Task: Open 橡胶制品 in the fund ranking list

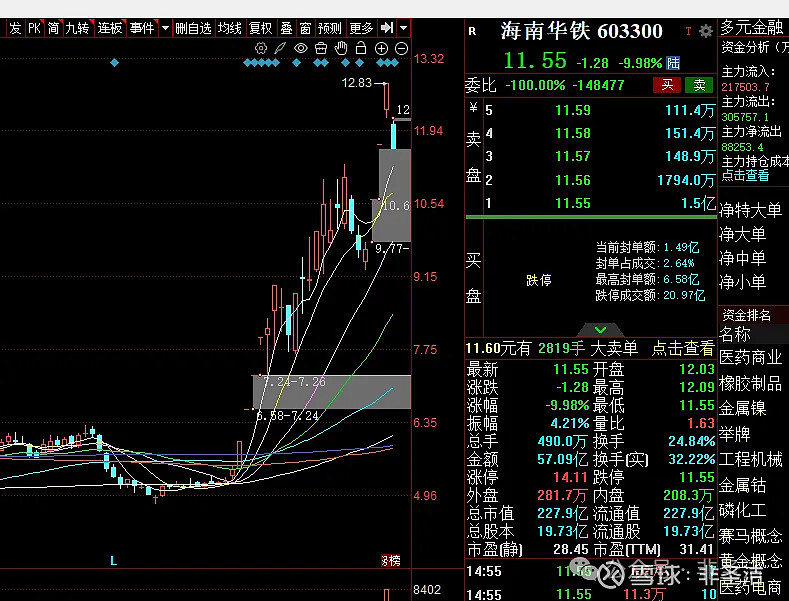Action: (750, 383)
